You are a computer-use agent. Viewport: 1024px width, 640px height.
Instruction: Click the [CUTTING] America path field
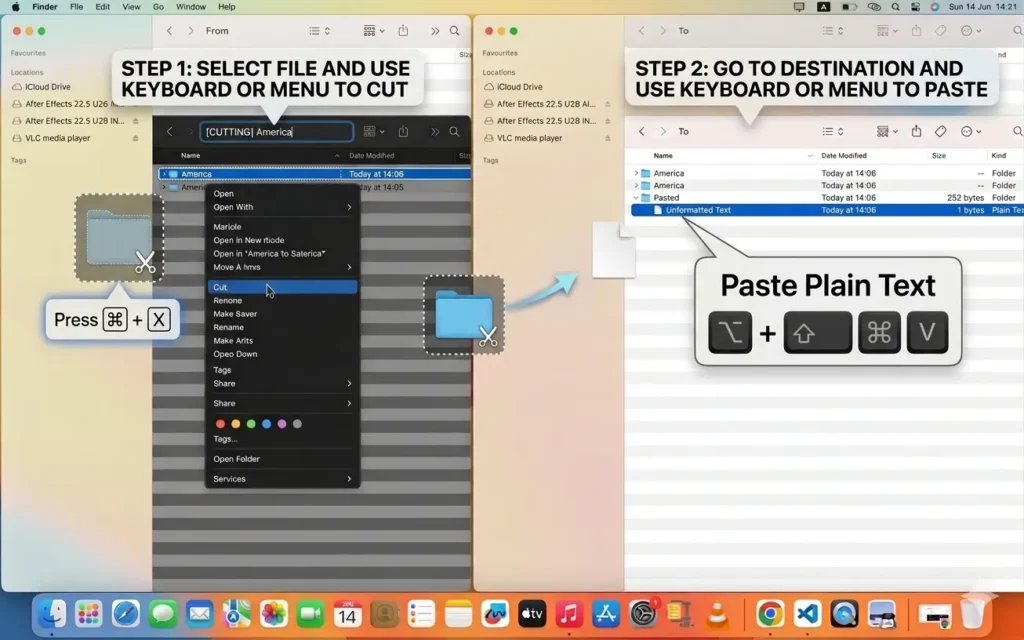coord(276,132)
